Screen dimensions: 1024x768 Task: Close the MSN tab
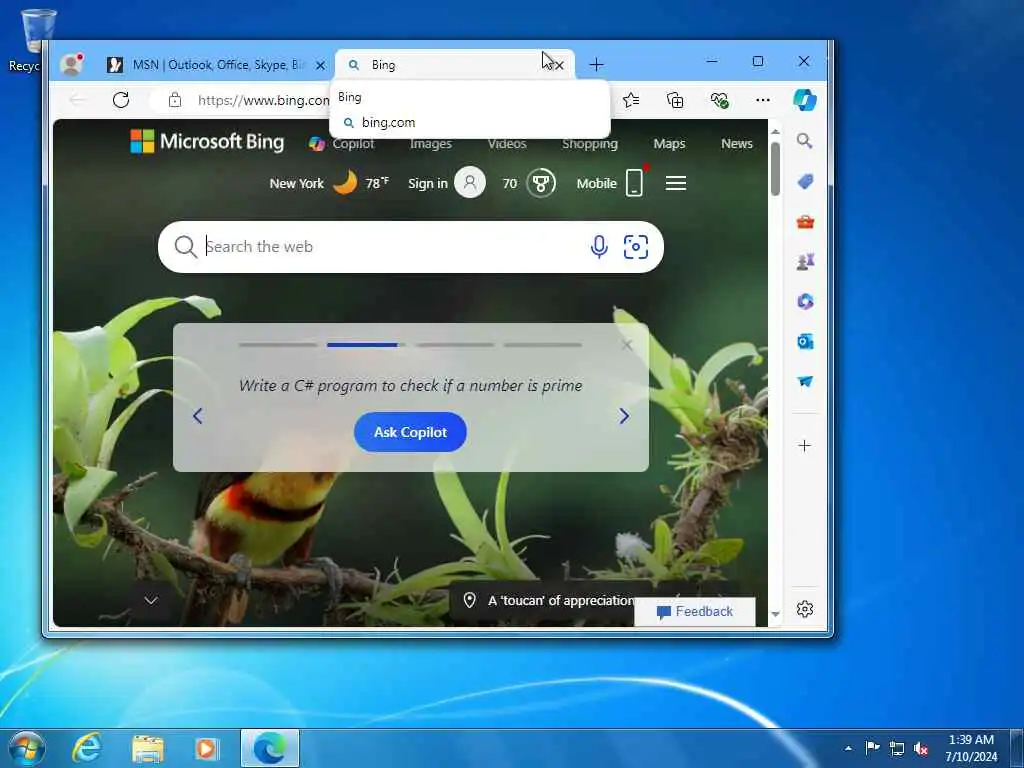(320, 65)
